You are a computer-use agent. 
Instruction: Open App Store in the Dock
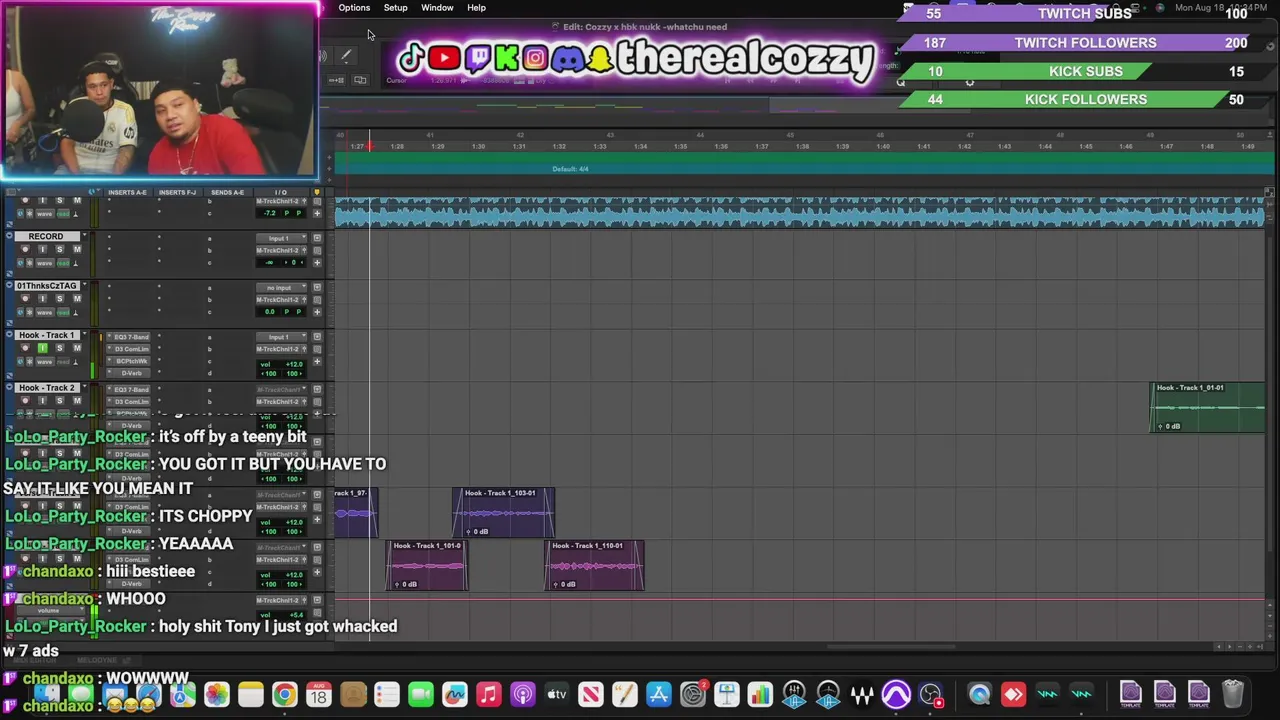coord(658,694)
